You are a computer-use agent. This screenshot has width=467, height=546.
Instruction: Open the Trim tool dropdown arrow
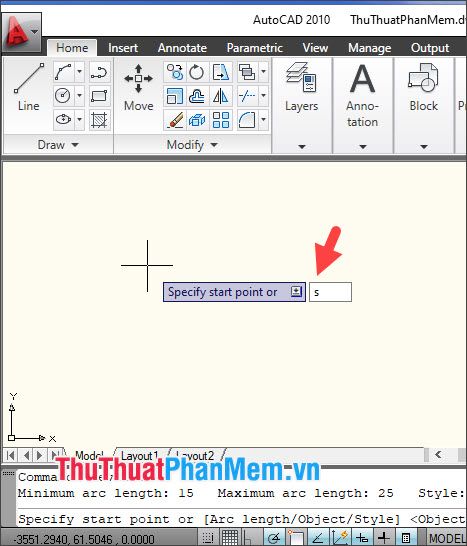click(x=264, y=96)
